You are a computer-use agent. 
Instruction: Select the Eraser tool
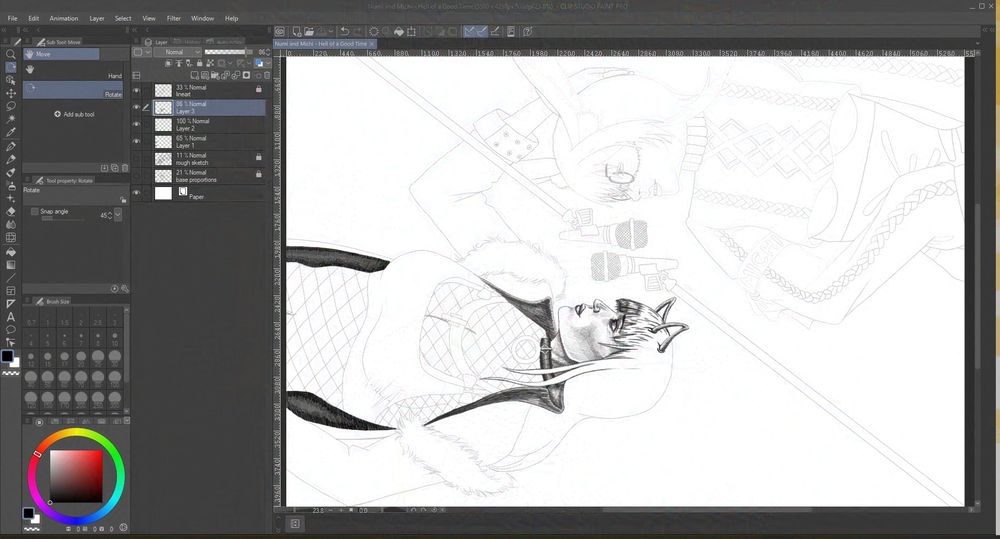coord(10,211)
